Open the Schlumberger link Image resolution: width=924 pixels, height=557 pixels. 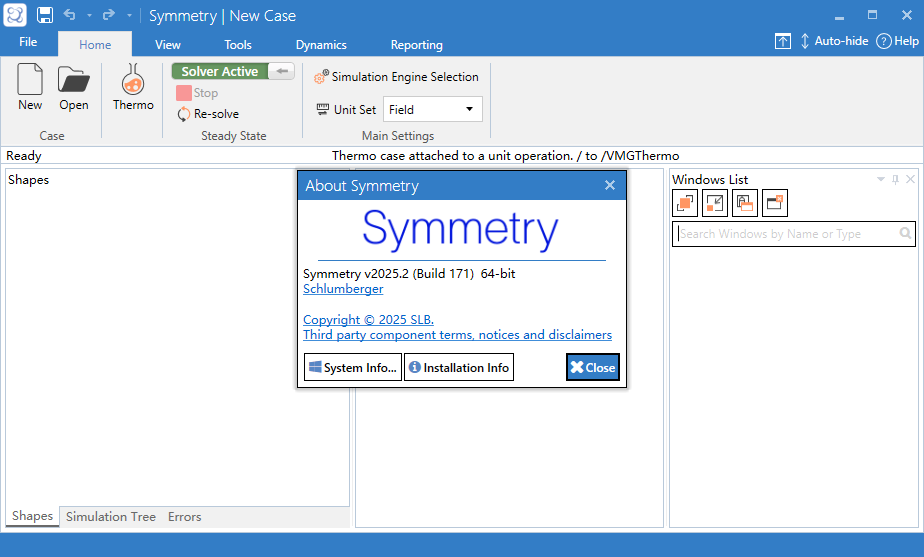(x=343, y=289)
